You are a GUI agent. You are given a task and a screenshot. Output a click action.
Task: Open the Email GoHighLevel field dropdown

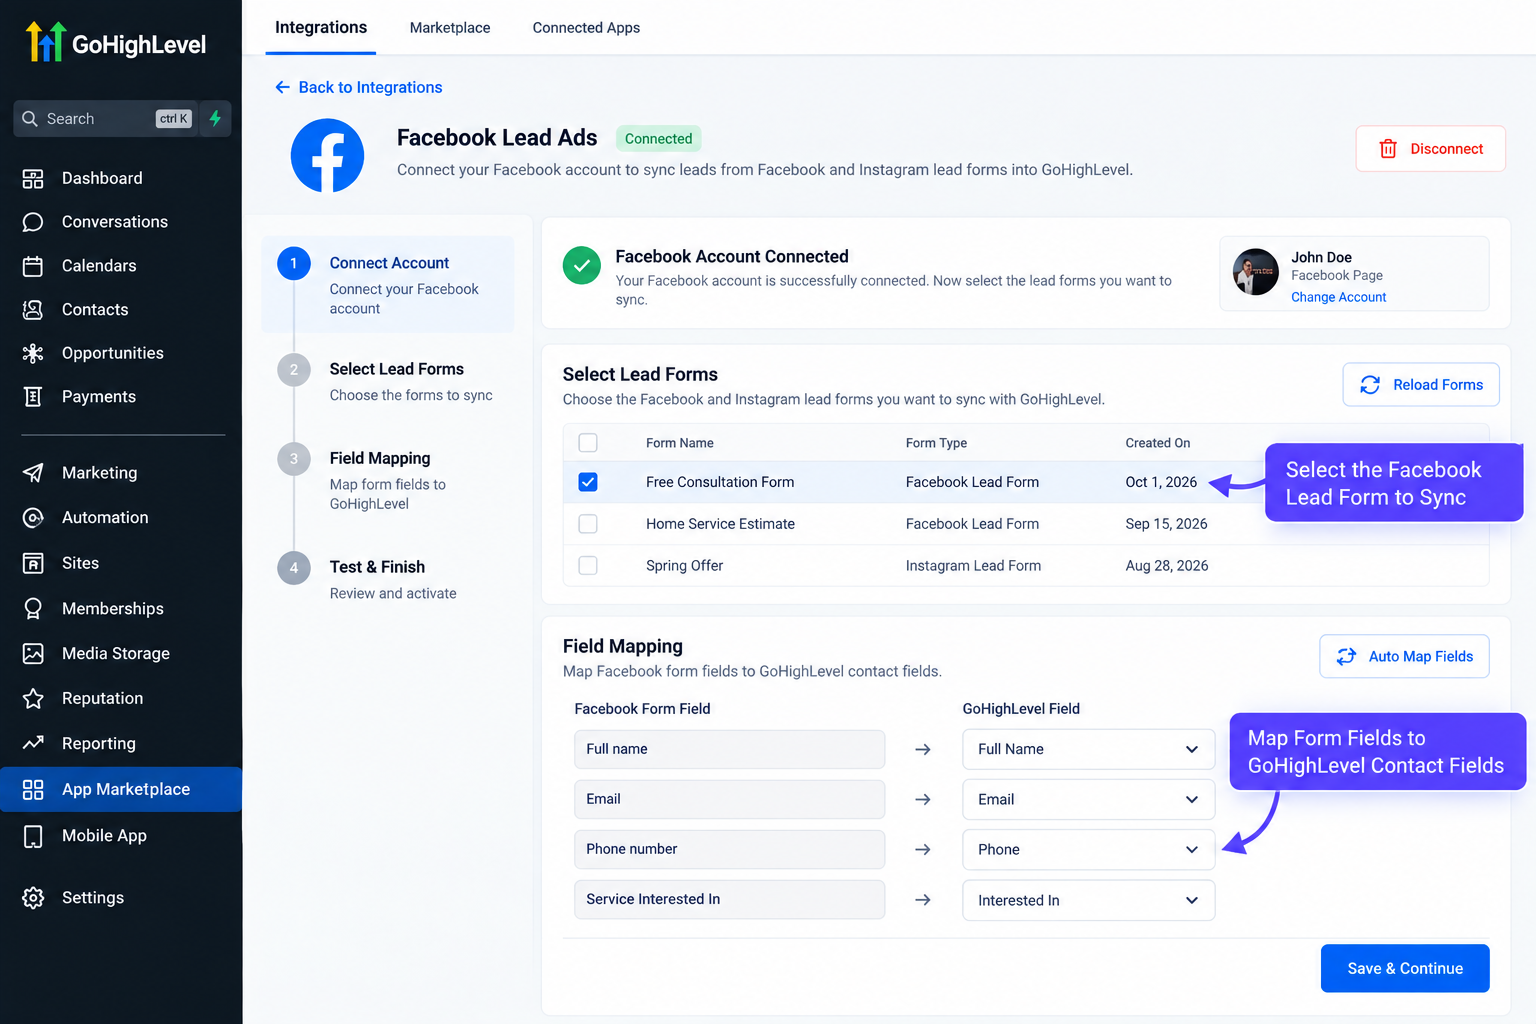(1088, 799)
